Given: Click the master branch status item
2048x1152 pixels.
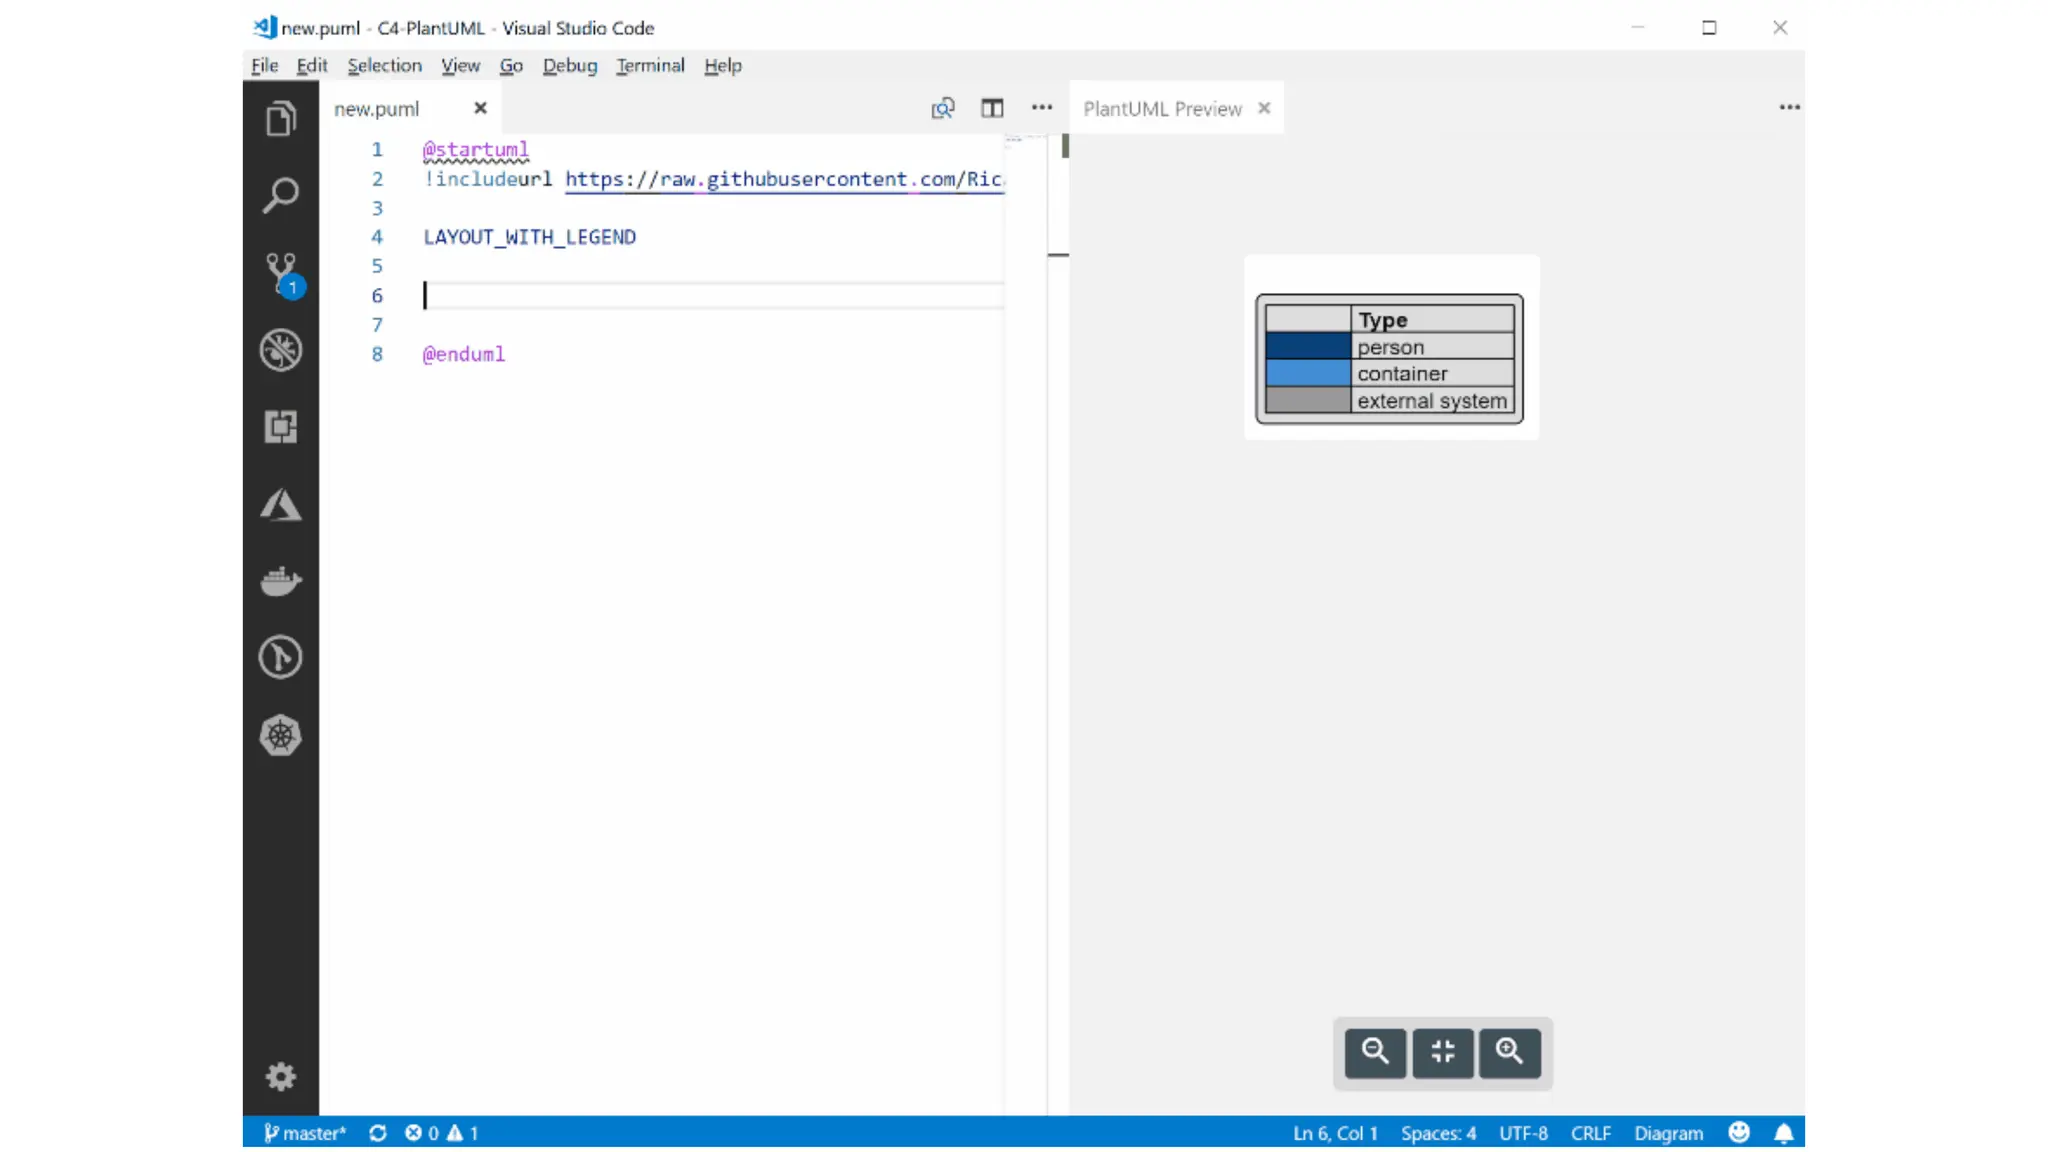Looking at the screenshot, I should point(305,1133).
